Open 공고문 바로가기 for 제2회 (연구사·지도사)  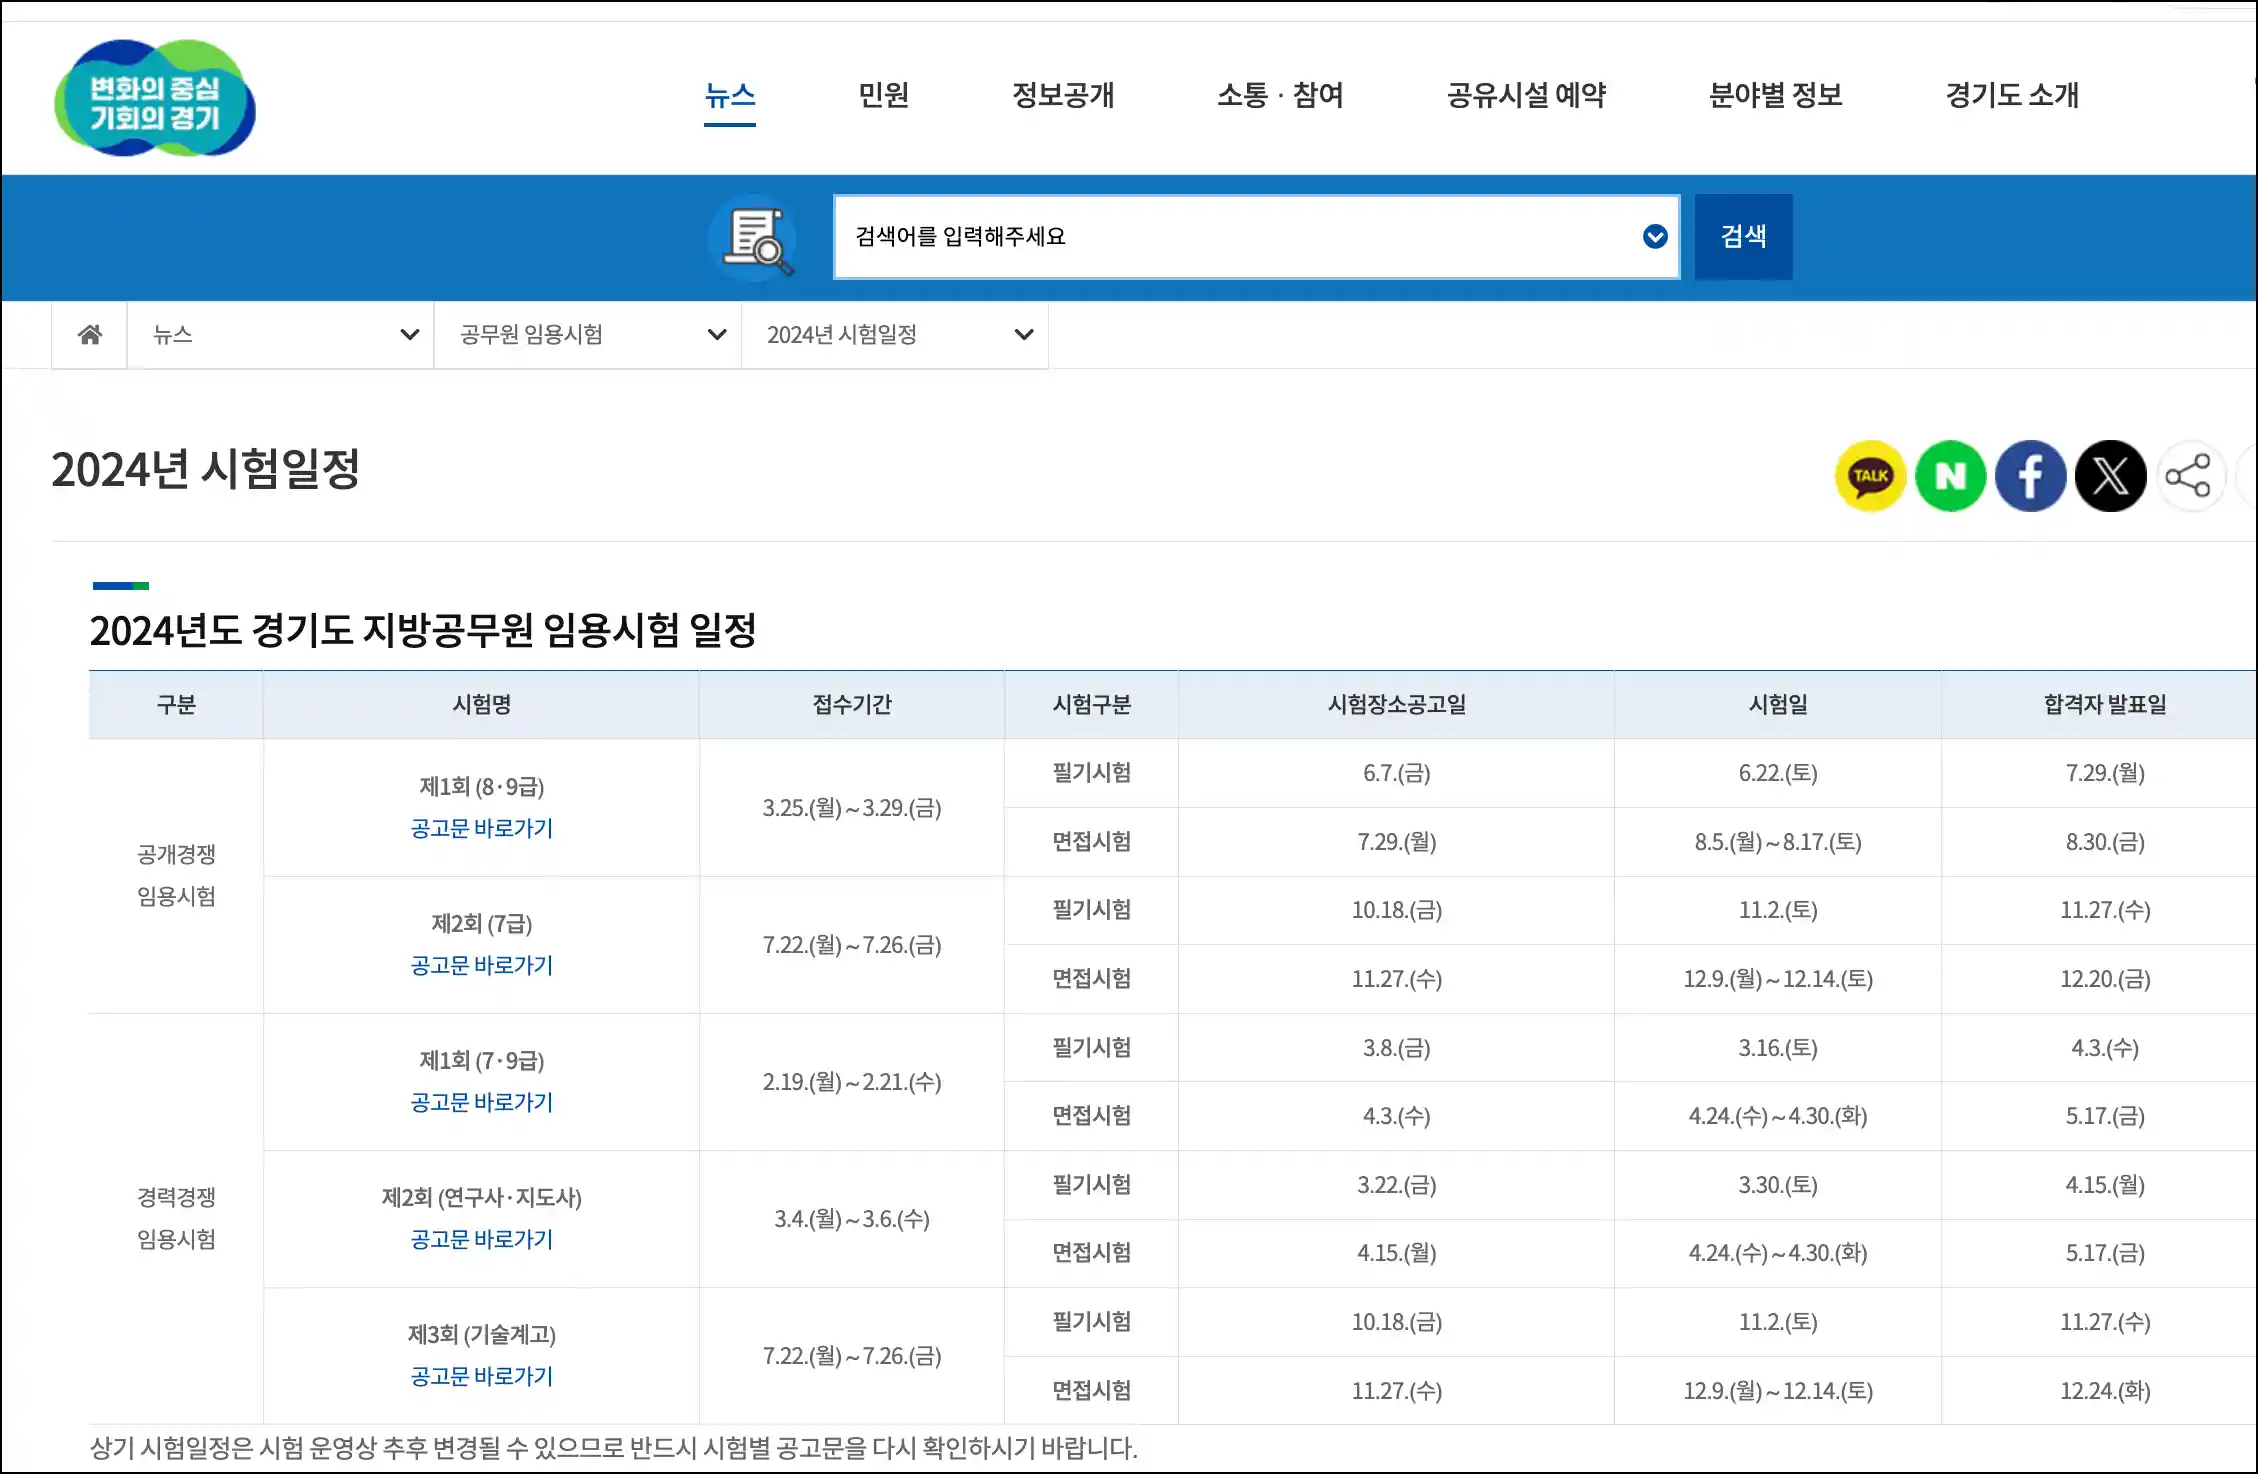pyautogui.click(x=481, y=1239)
